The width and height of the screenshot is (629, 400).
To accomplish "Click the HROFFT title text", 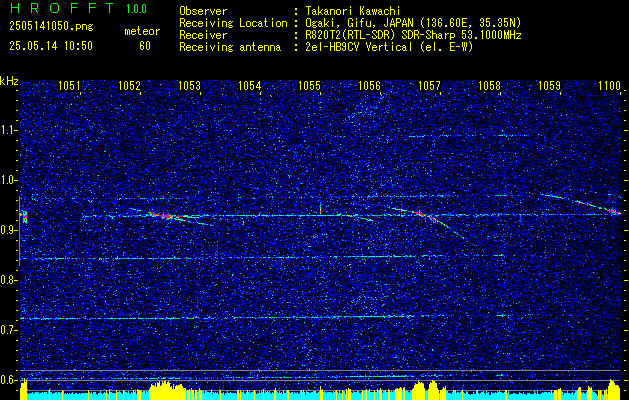I will pyautogui.click(x=62, y=8).
